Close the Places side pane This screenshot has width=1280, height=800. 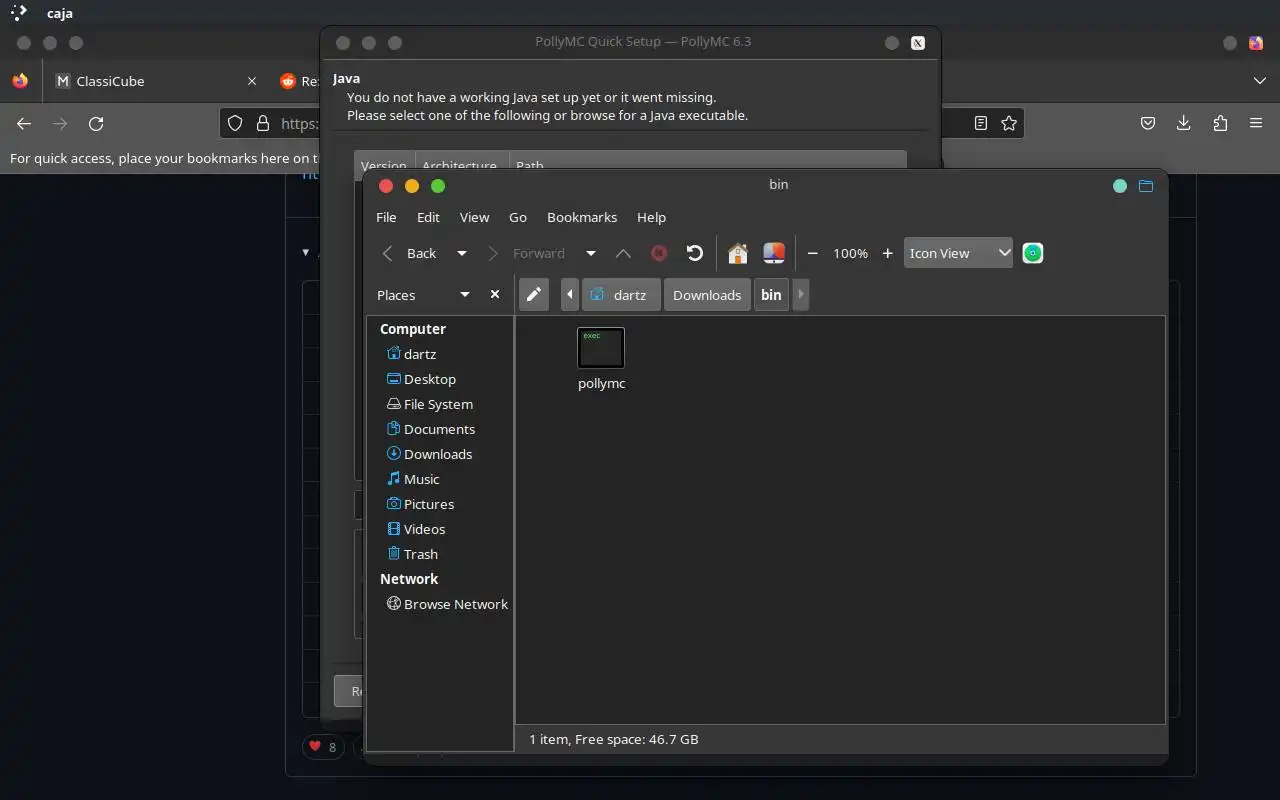[494, 295]
